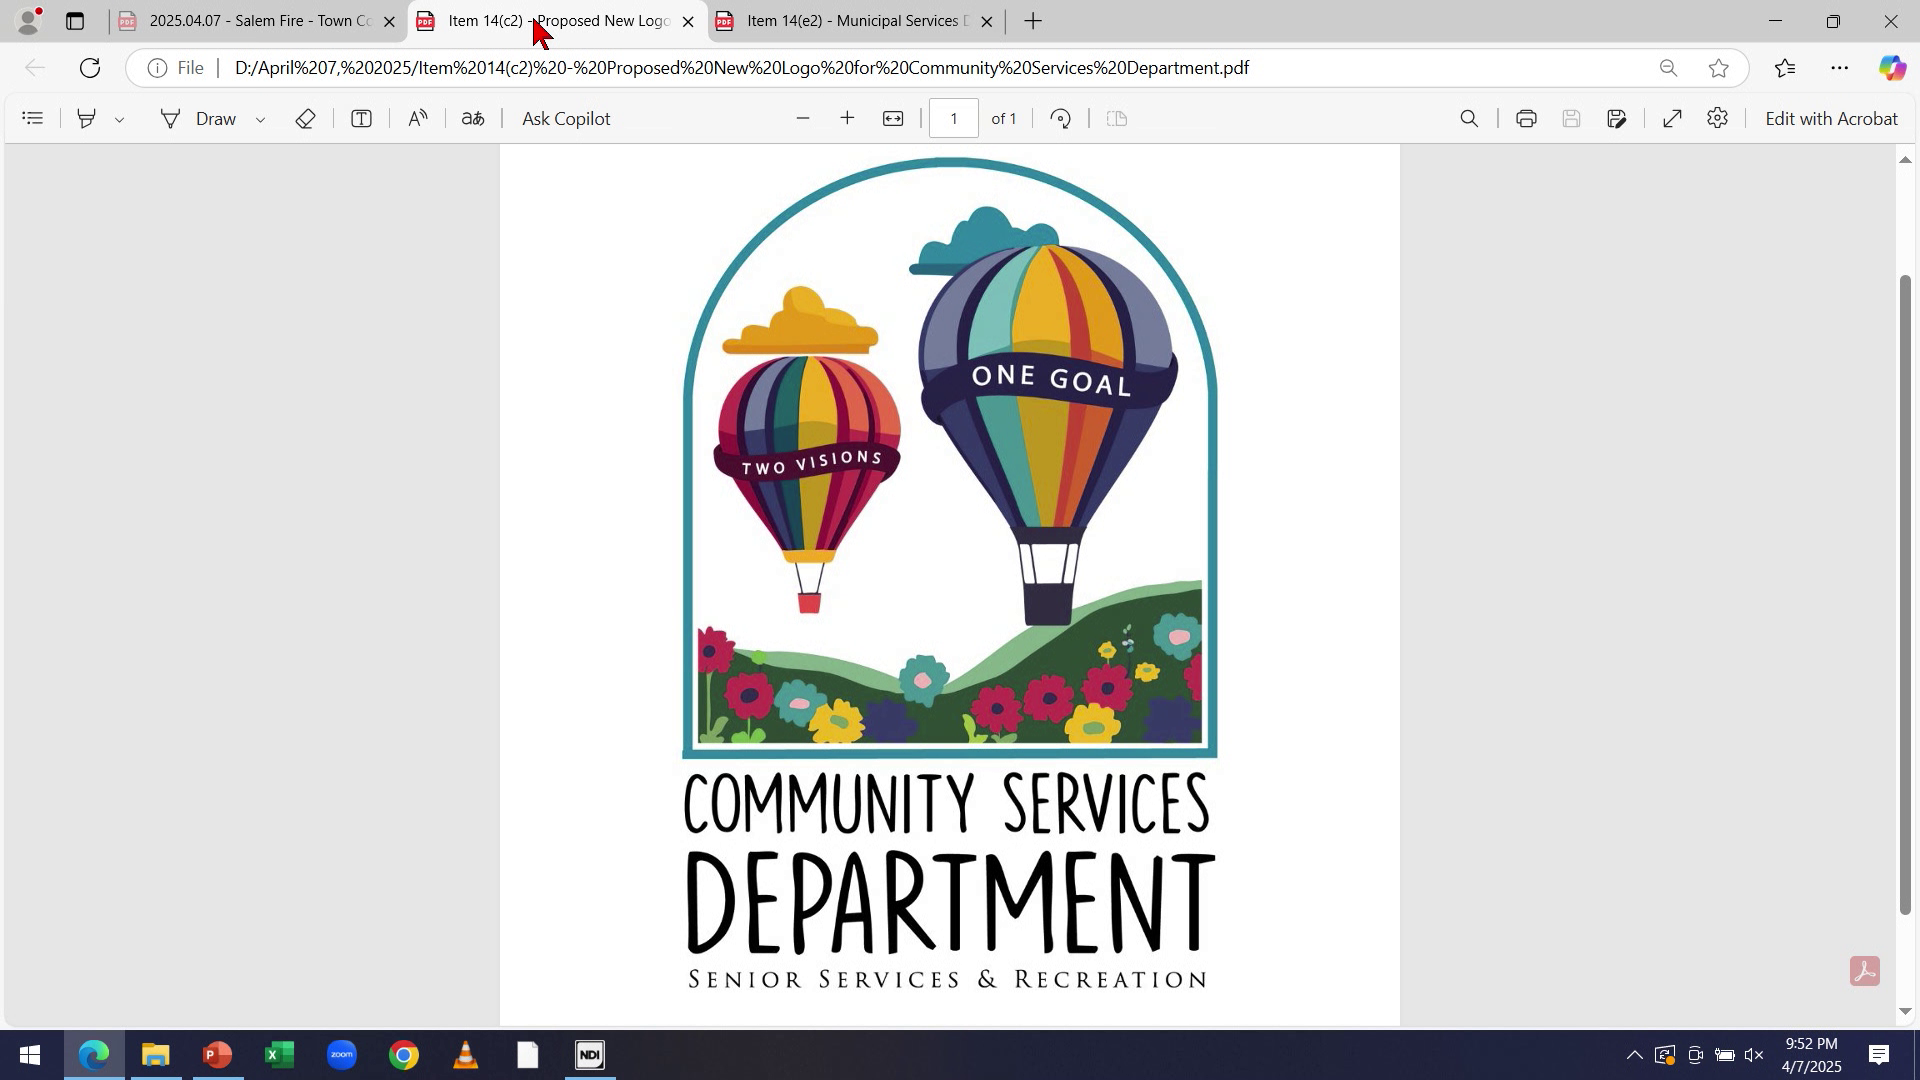Open Zoom from taskbar
The height and width of the screenshot is (1080, 1920).
(x=342, y=1055)
